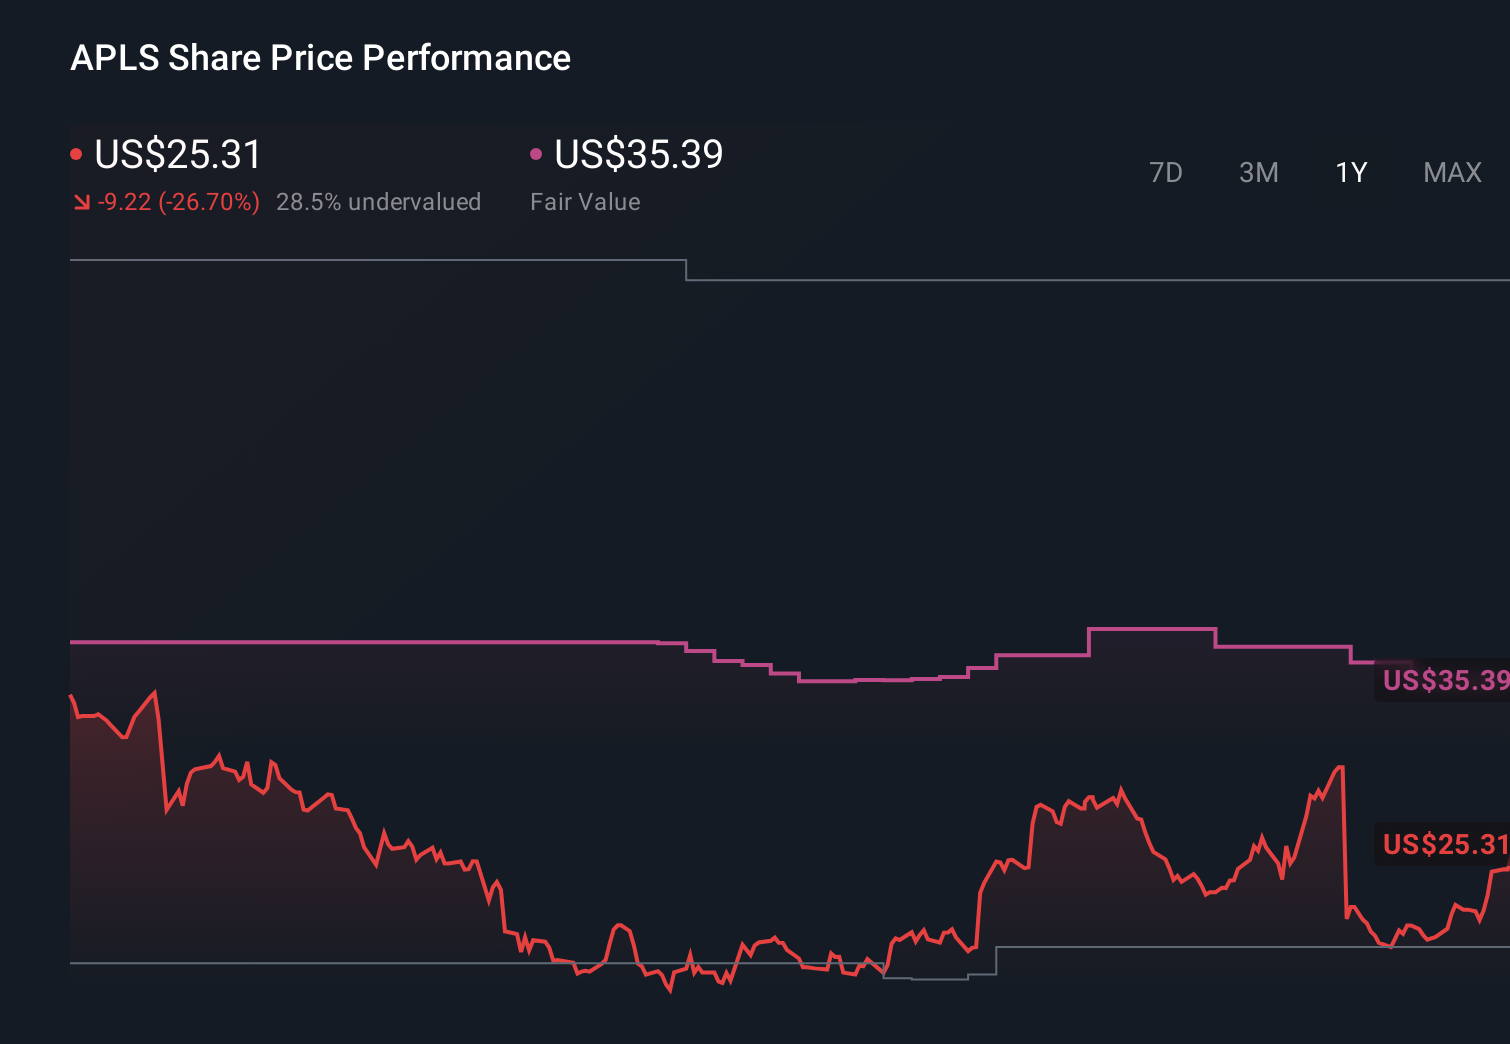Image resolution: width=1510 pixels, height=1044 pixels.
Task: Click the purple Fair Value line on the chart
Action: click(400, 642)
